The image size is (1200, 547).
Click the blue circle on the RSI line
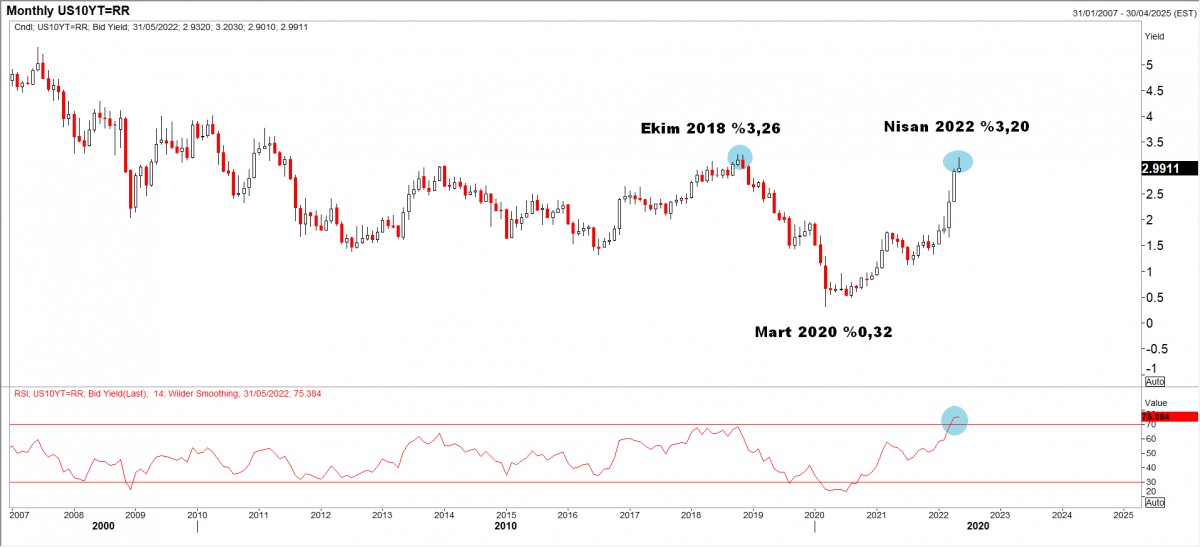[954, 421]
